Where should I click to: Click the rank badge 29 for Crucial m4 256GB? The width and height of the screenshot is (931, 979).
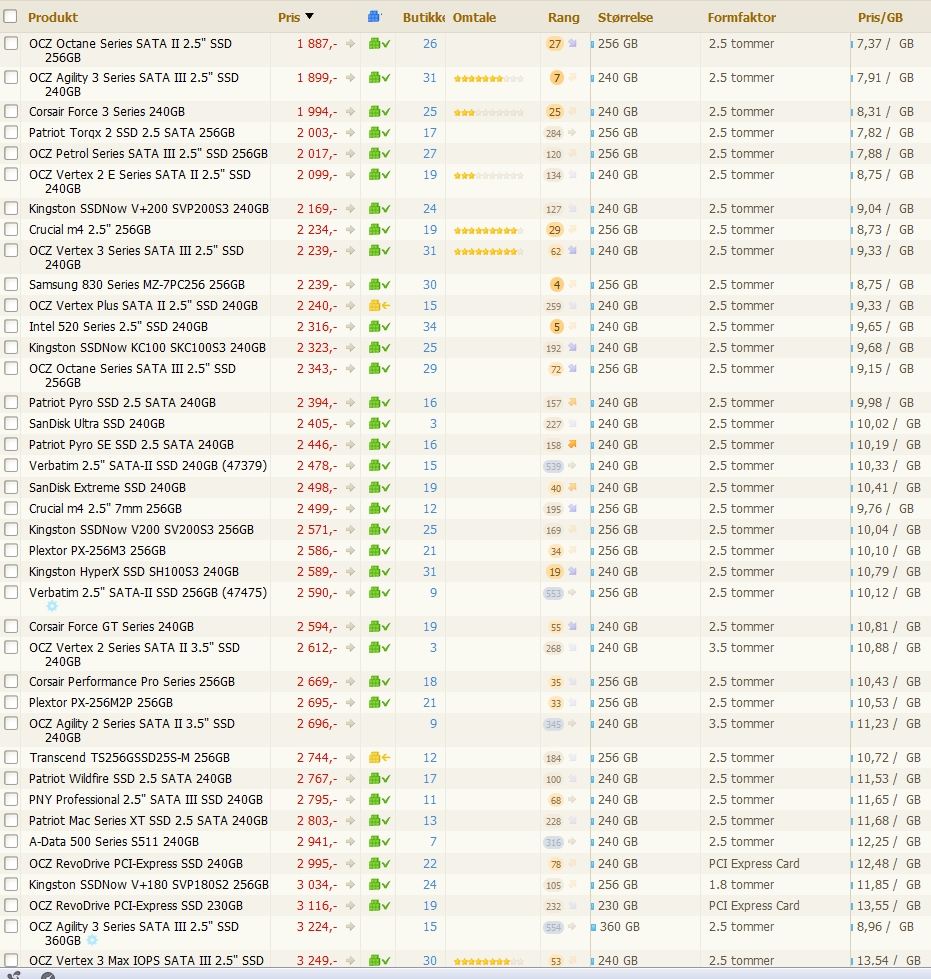[554, 230]
